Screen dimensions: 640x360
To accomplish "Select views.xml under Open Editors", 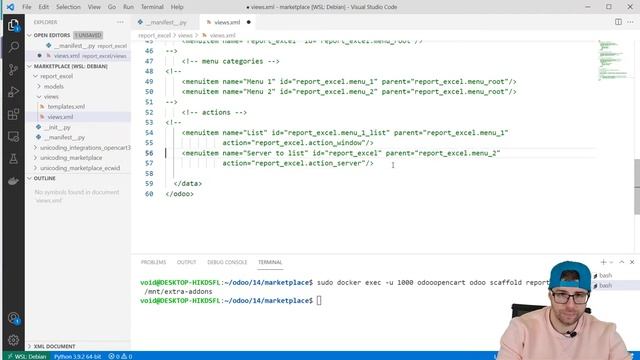I will pos(78,56).
